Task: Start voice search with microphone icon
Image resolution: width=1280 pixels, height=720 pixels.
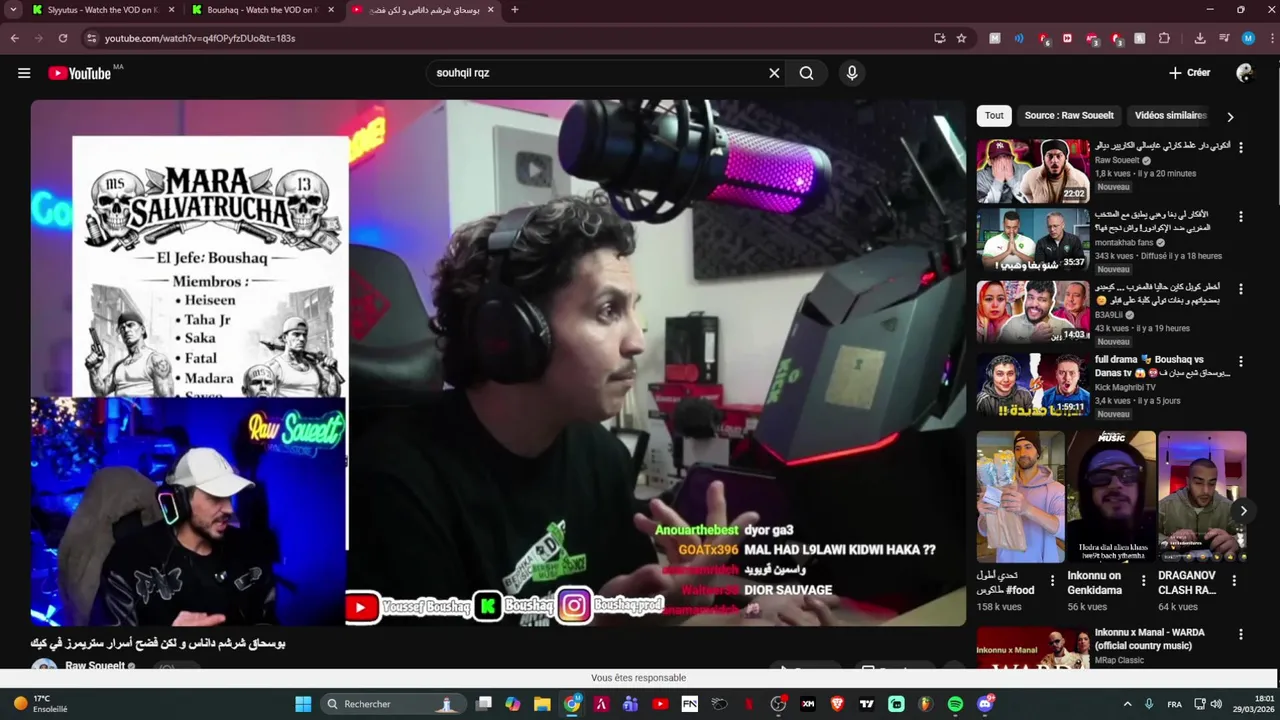Action: coord(852,73)
